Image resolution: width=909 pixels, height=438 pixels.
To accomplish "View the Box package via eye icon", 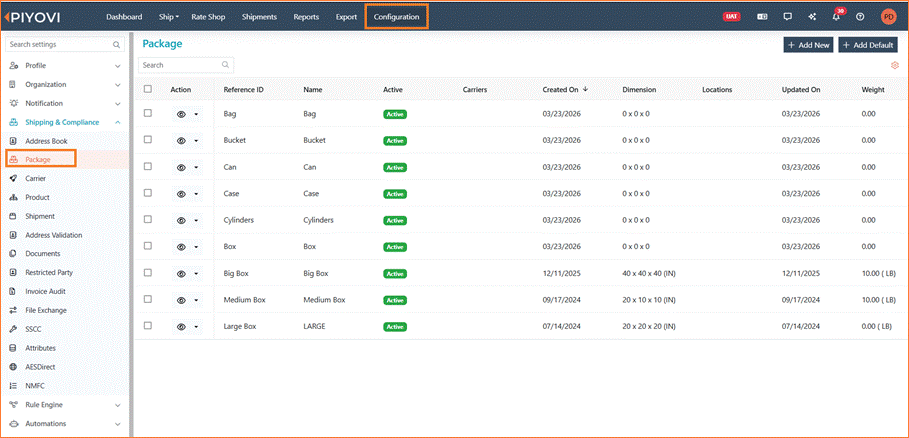I will click(x=181, y=247).
